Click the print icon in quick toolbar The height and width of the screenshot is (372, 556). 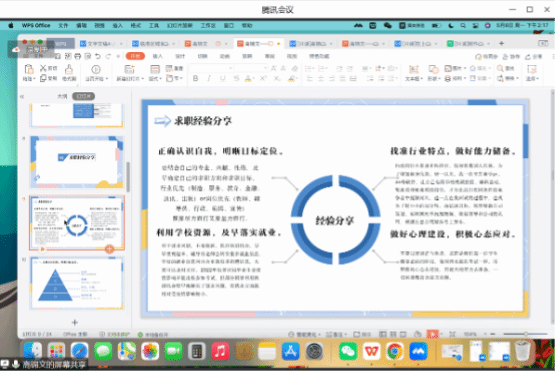coord(78,56)
